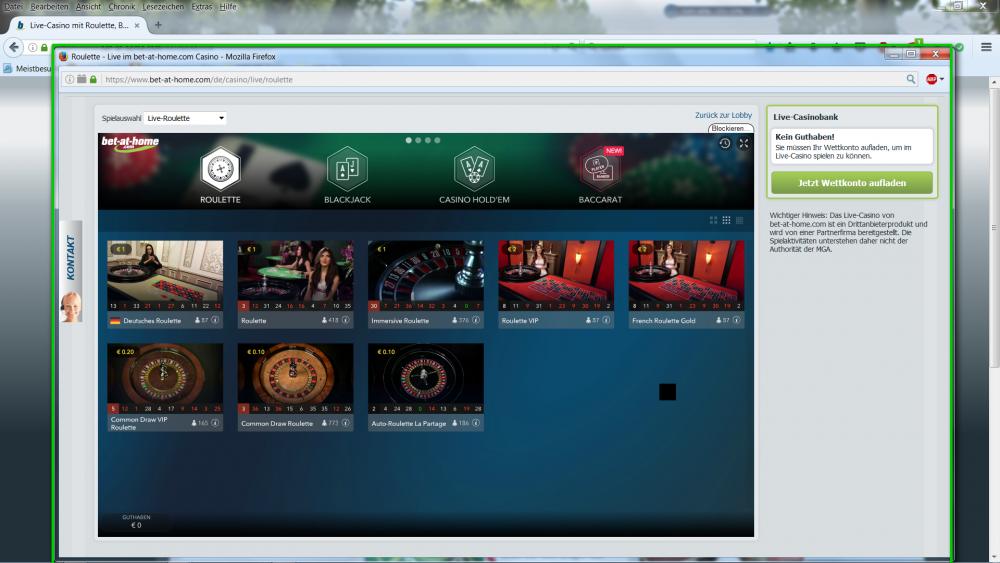This screenshot has width=1000, height=563.
Task: Show info for Common Draw Roulette
Action: (x=346, y=423)
